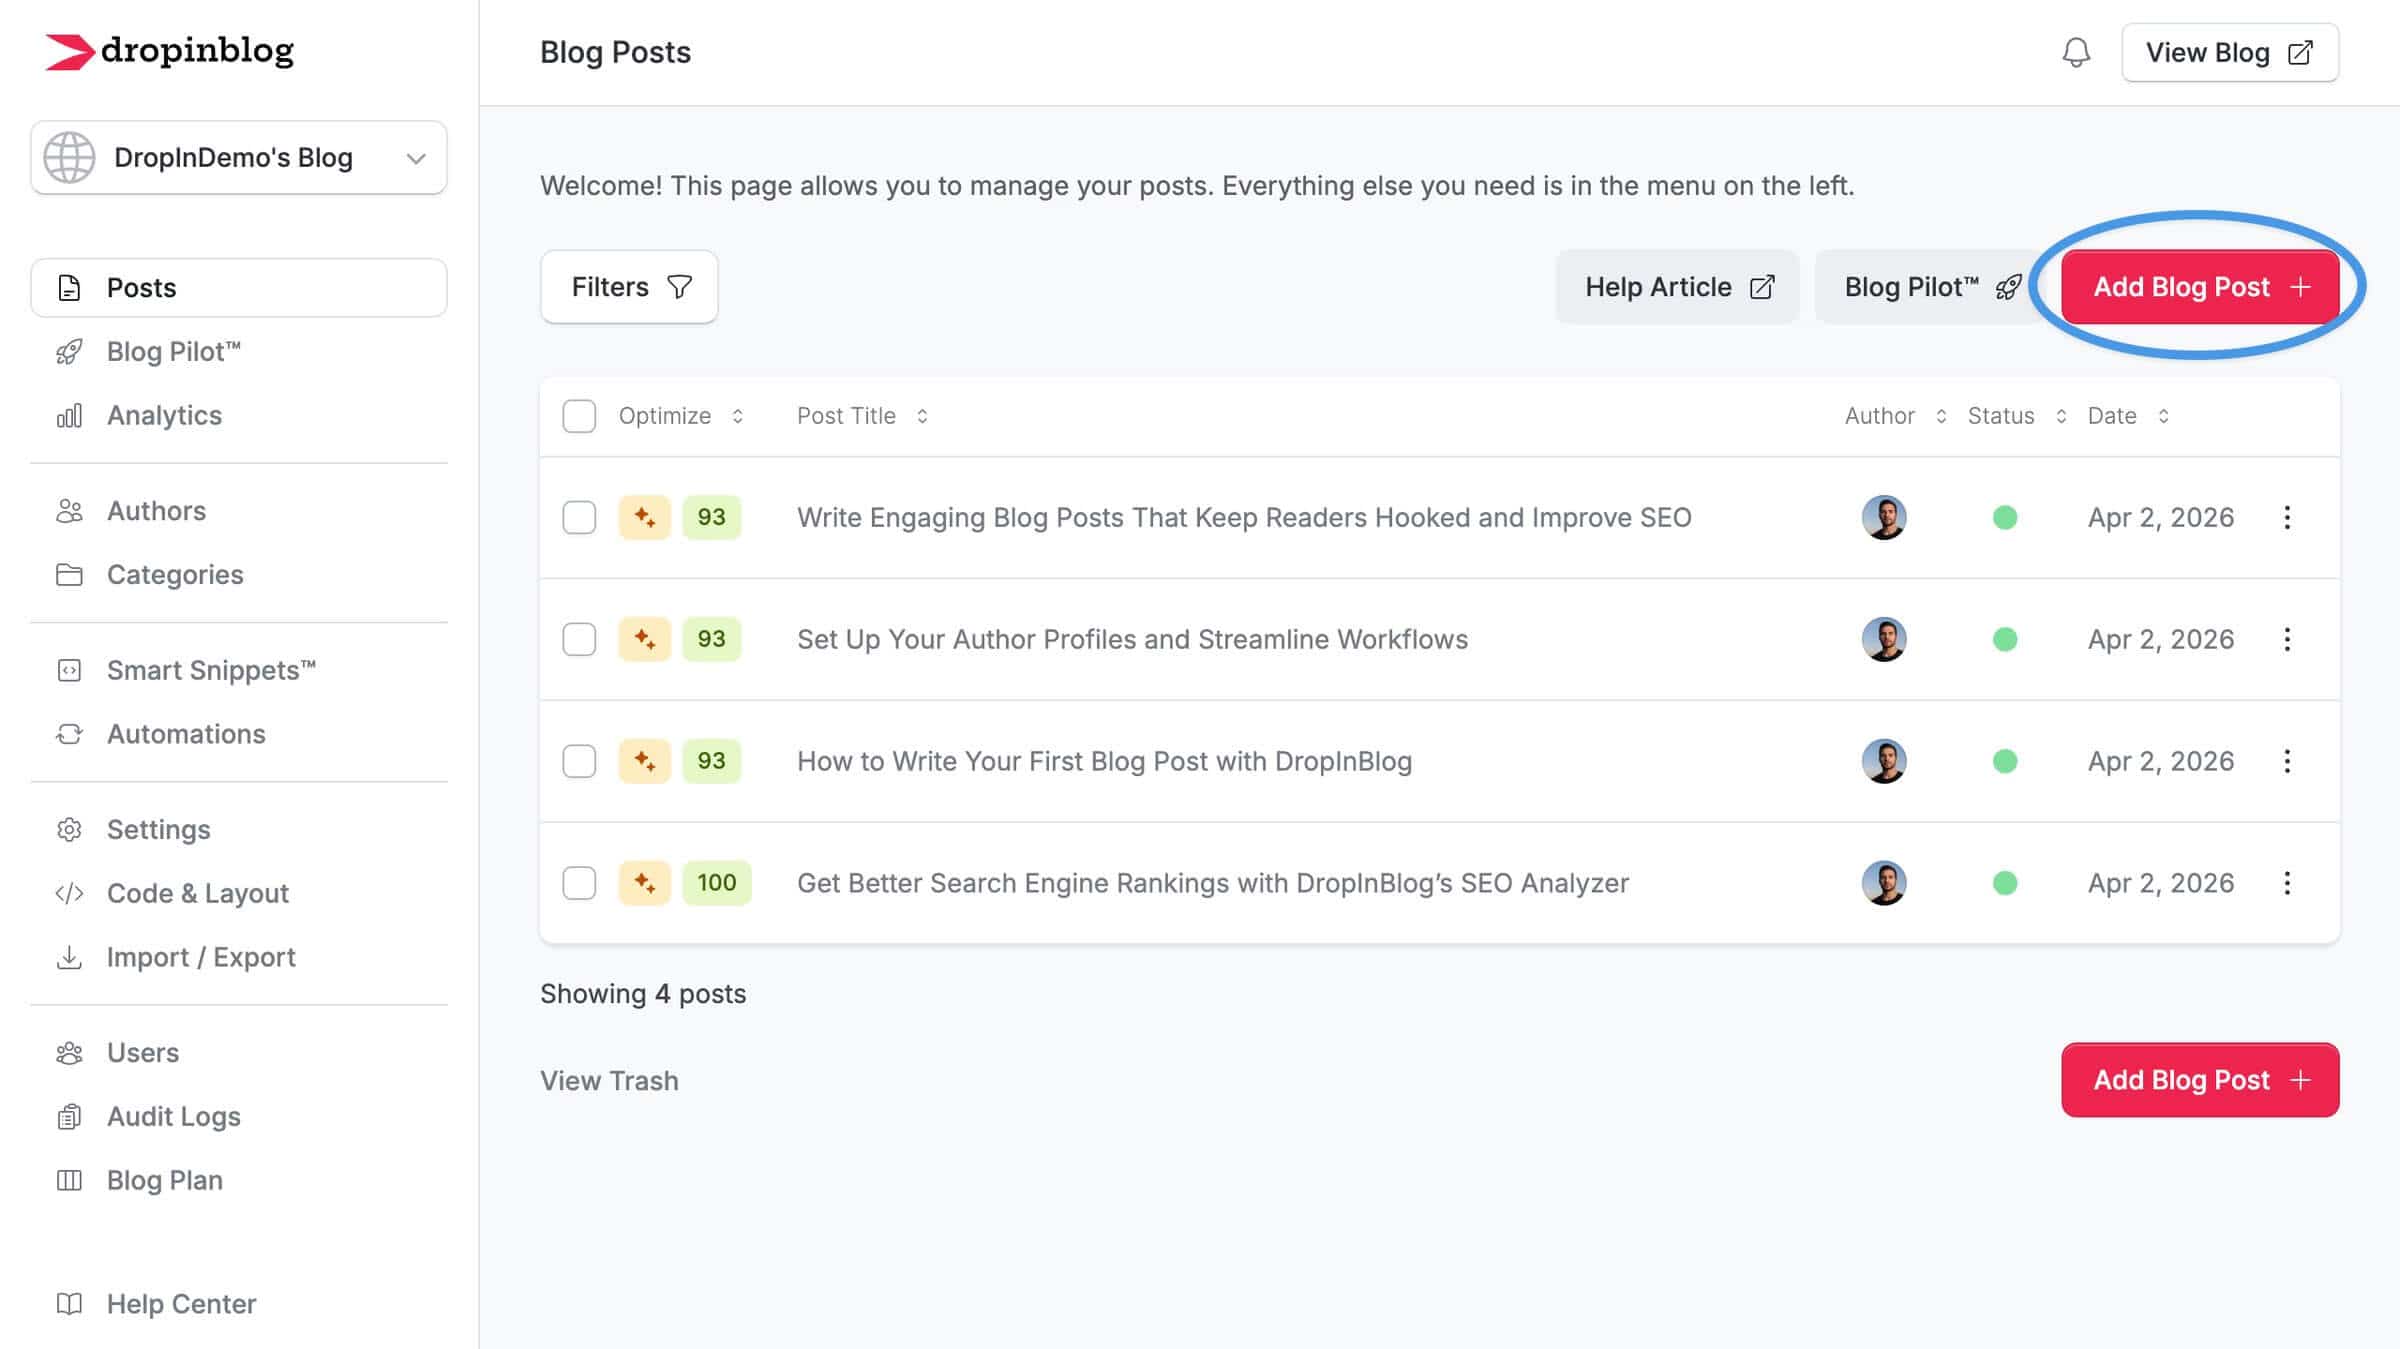The height and width of the screenshot is (1349, 2400).
Task: Click the AI sparkle icon for Set Up Your Author Profiles
Action: tap(644, 639)
